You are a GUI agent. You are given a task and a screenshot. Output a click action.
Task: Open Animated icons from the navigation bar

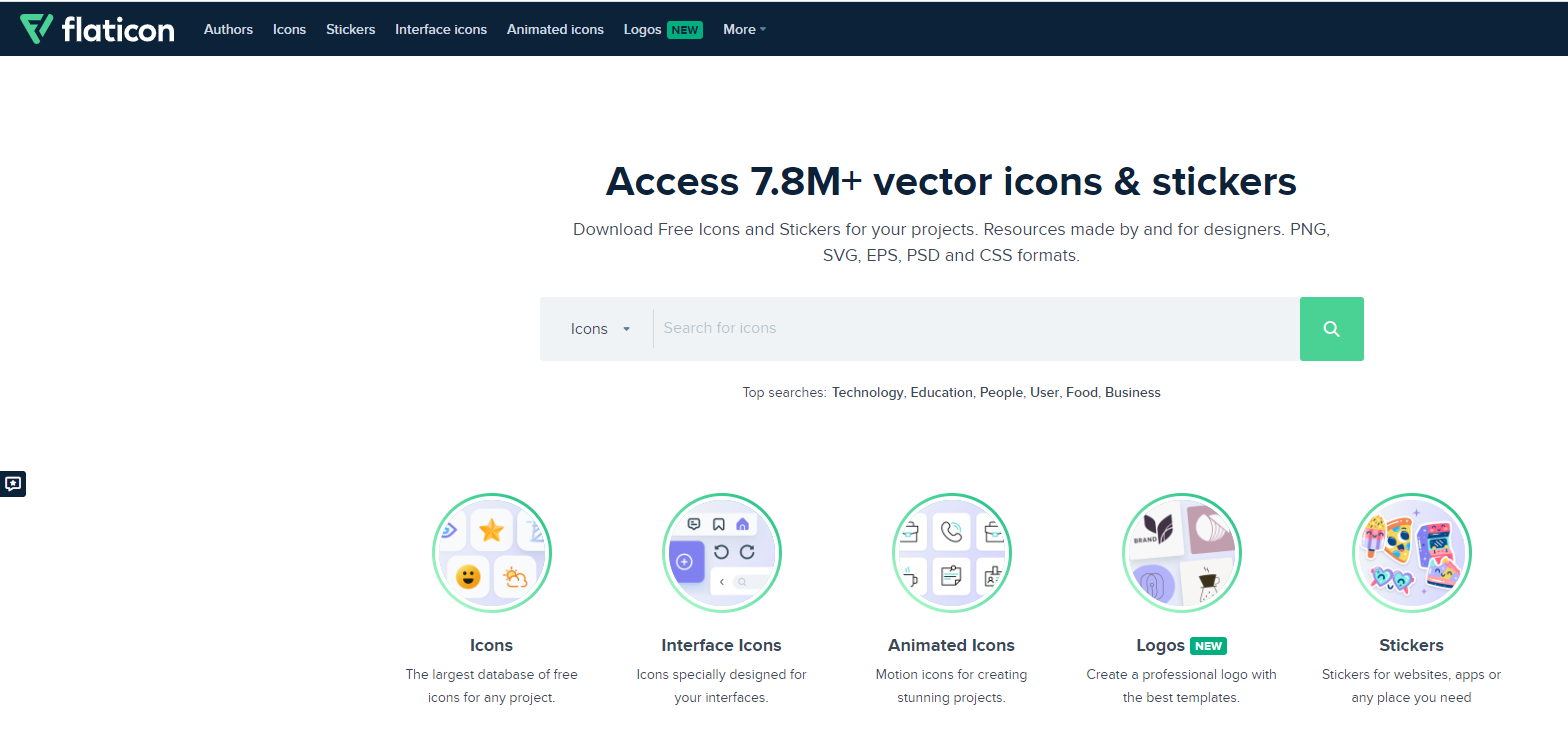(x=555, y=30)
